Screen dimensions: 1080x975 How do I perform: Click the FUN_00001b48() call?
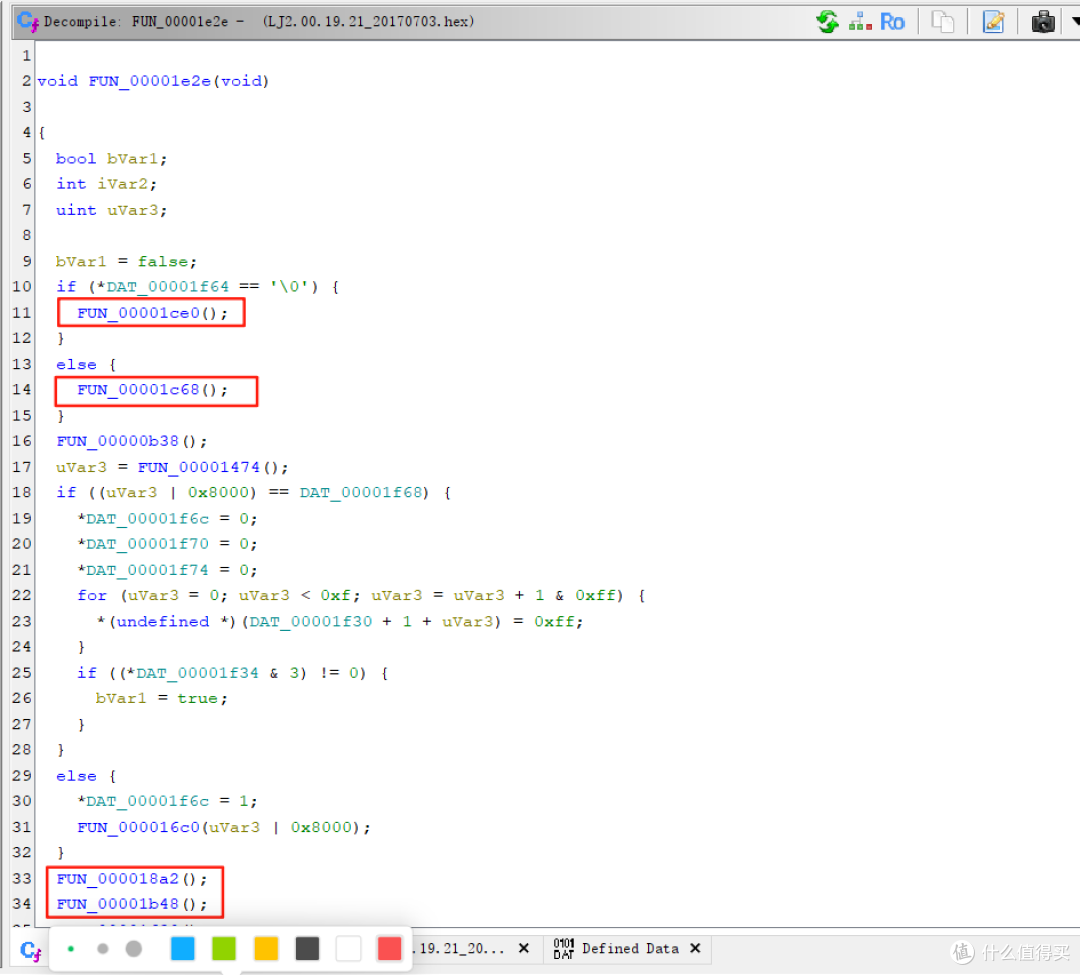coord(132,905)
